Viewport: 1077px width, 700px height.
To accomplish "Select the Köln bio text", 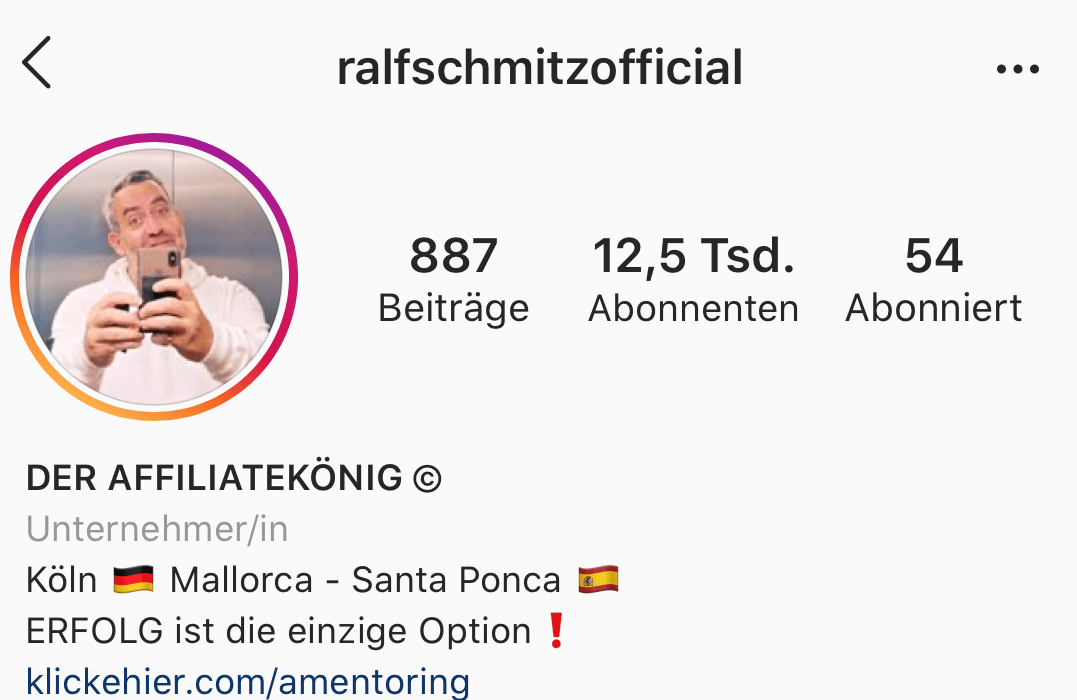I will coord(62,580).
